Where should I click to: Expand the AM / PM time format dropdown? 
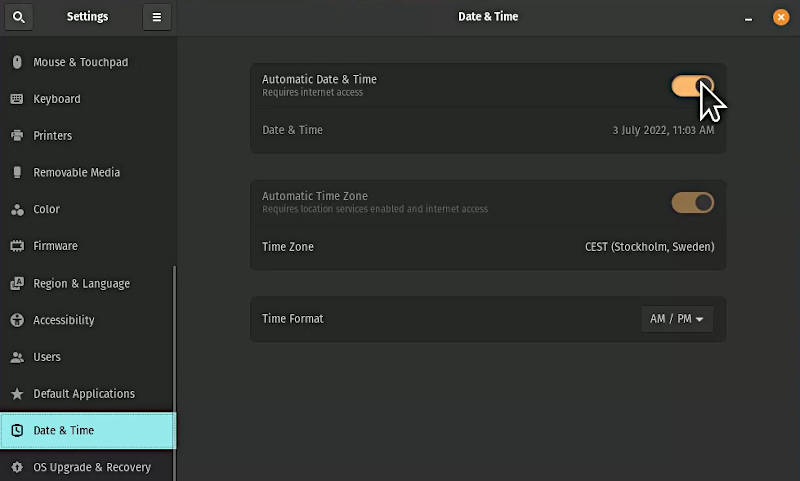pyautogui.click(x=677, y=319)
